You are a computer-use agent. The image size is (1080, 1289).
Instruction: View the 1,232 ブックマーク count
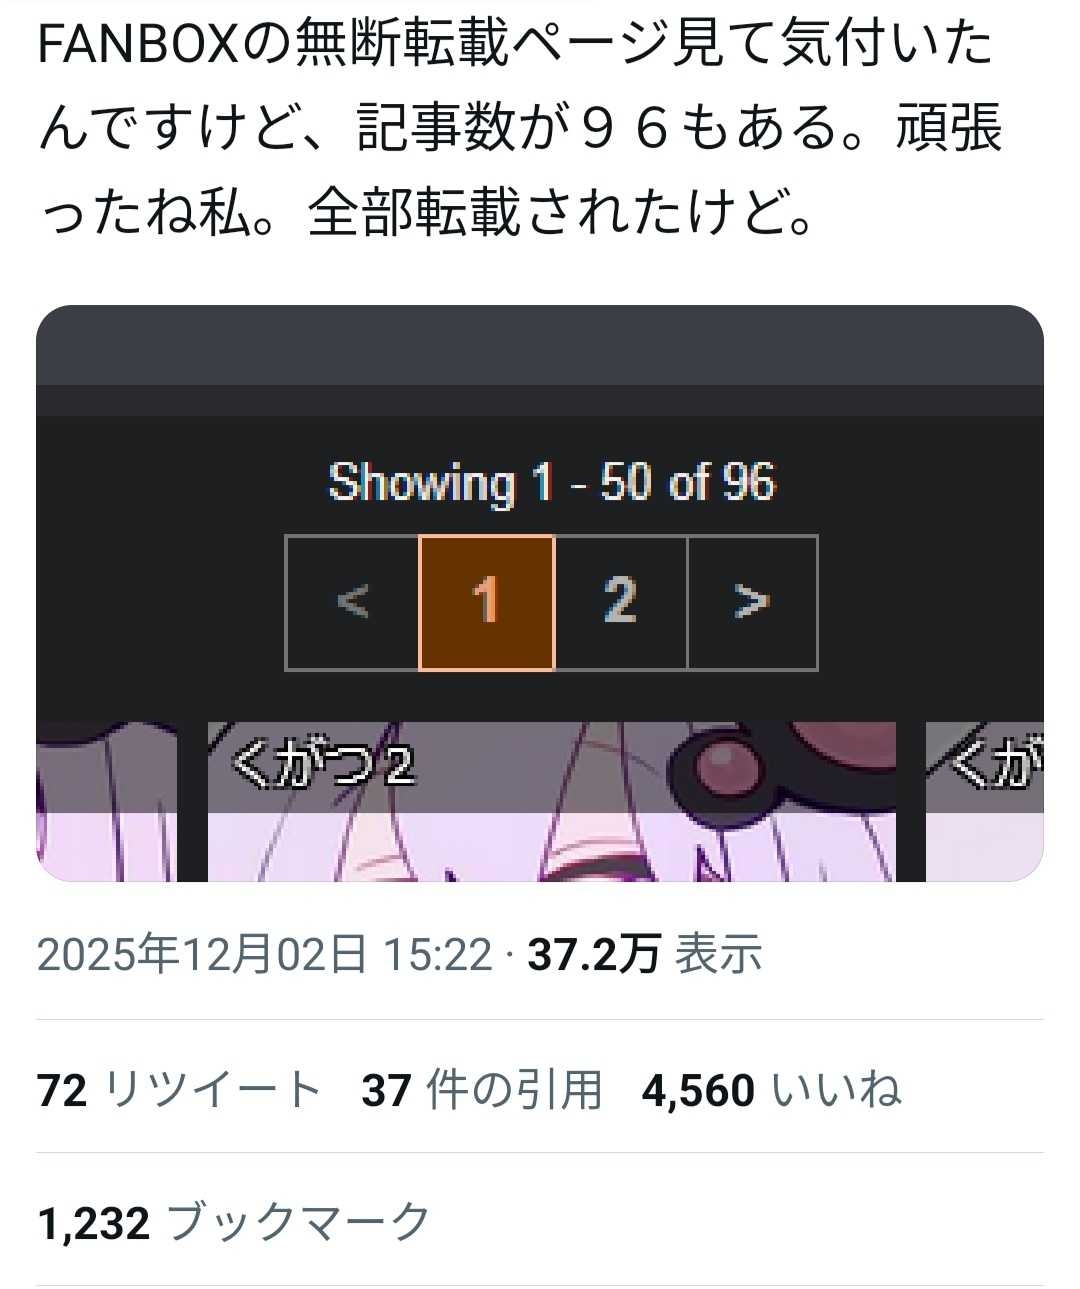(x=234, y=1223)
